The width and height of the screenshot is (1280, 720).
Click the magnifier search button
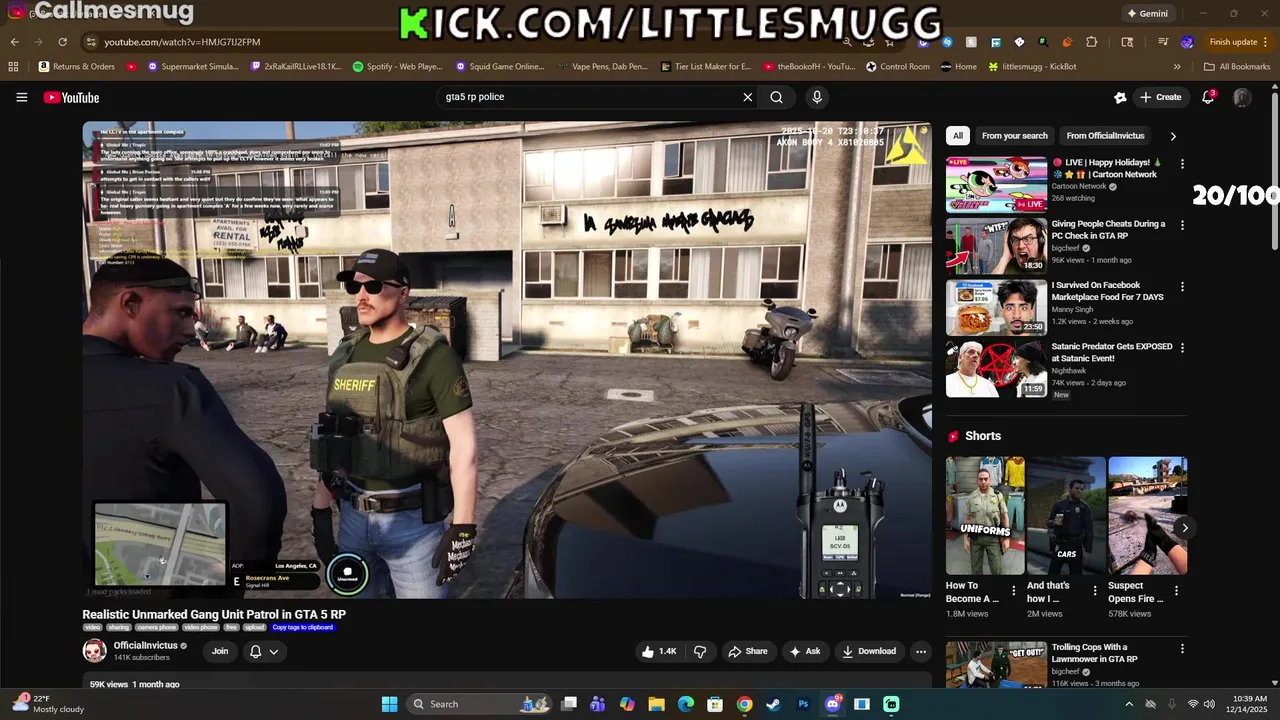[776, 97]
